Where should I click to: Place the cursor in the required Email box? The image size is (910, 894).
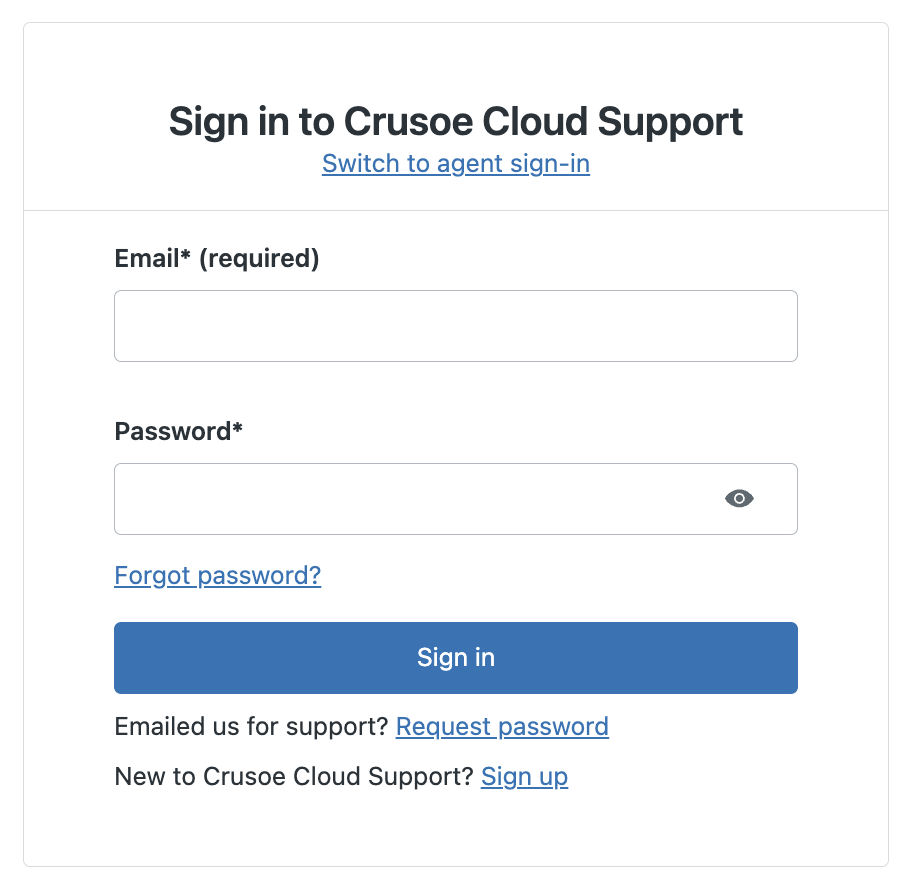456,326
